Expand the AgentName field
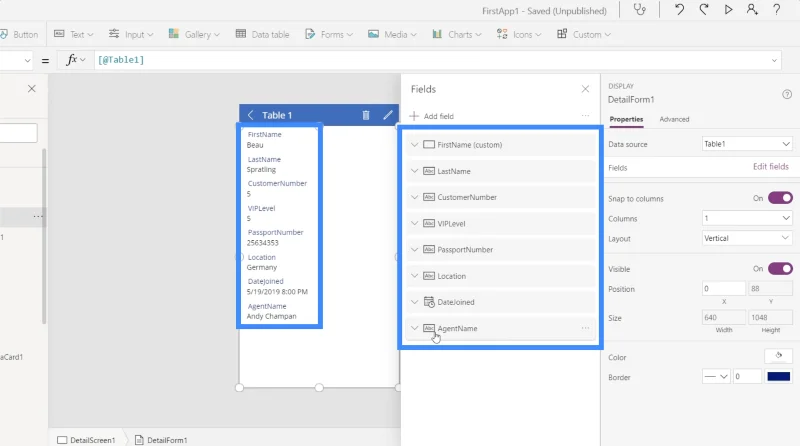 (414, 328)
